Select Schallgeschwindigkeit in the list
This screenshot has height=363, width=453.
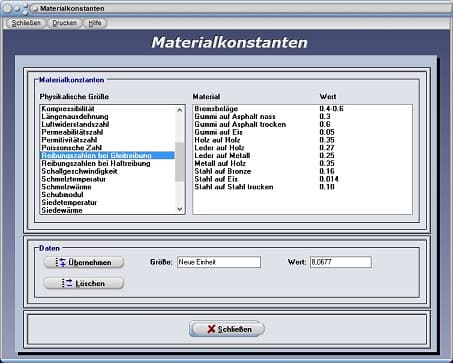pyautogui.click(x=107, y=171)
